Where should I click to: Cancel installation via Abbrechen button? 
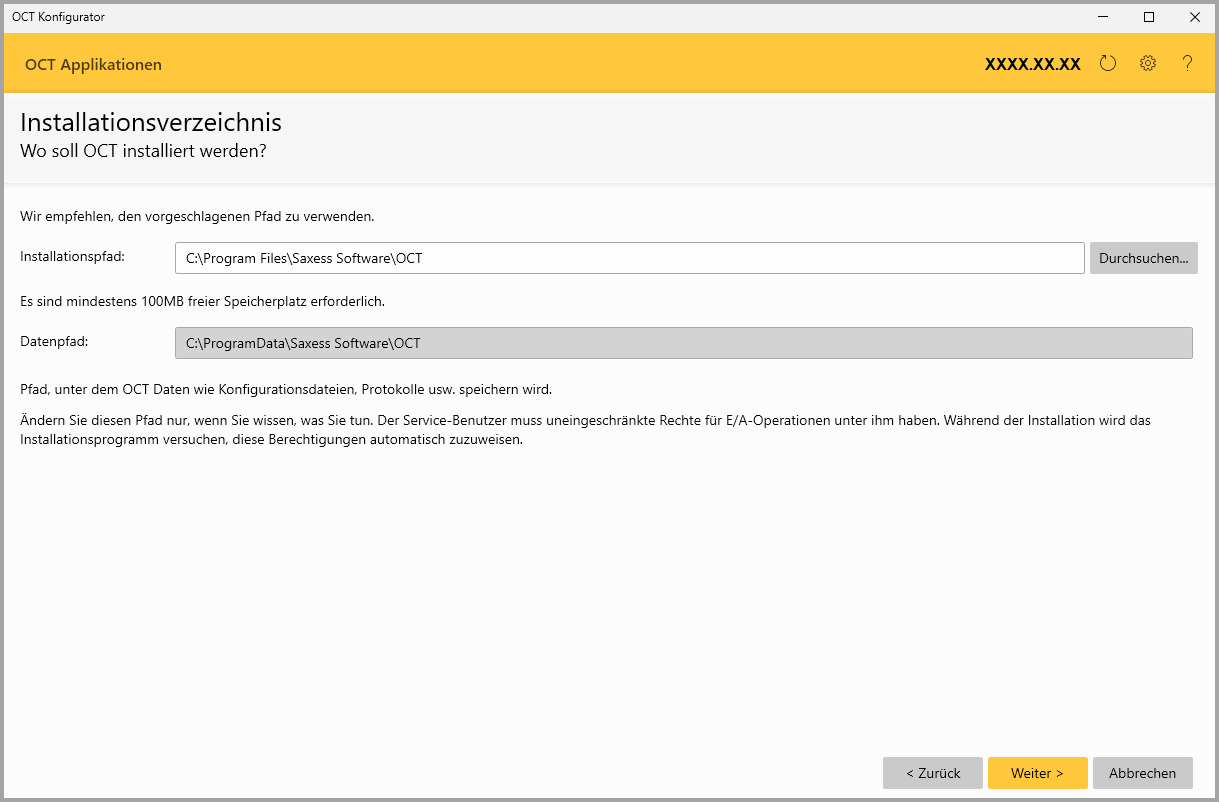tap(1142, 773)
